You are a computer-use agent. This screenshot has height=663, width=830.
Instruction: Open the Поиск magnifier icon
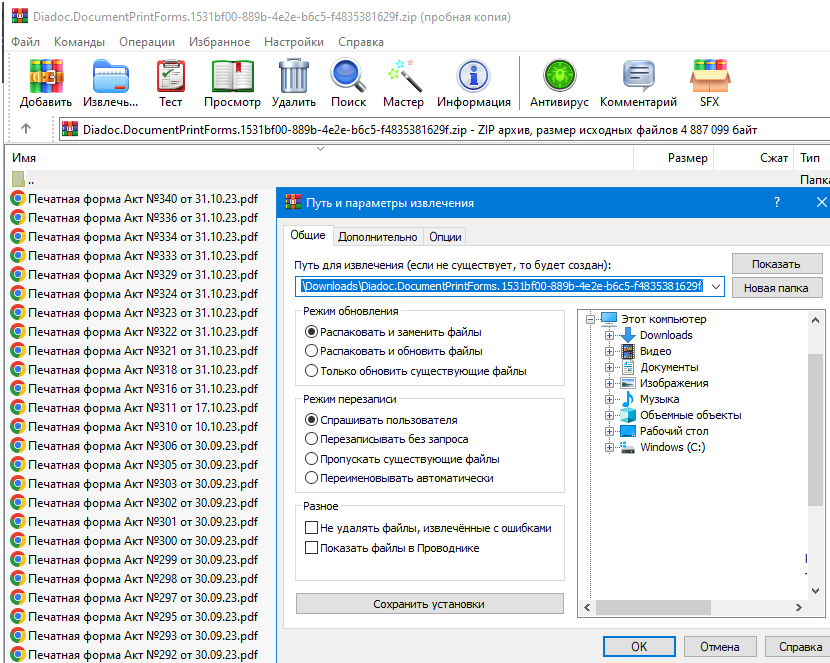(x=348, y=76)
